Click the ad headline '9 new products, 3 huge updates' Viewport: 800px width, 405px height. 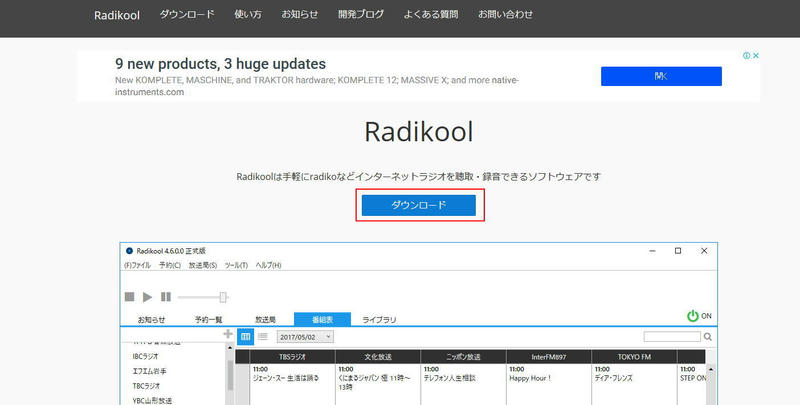[220, 64]
